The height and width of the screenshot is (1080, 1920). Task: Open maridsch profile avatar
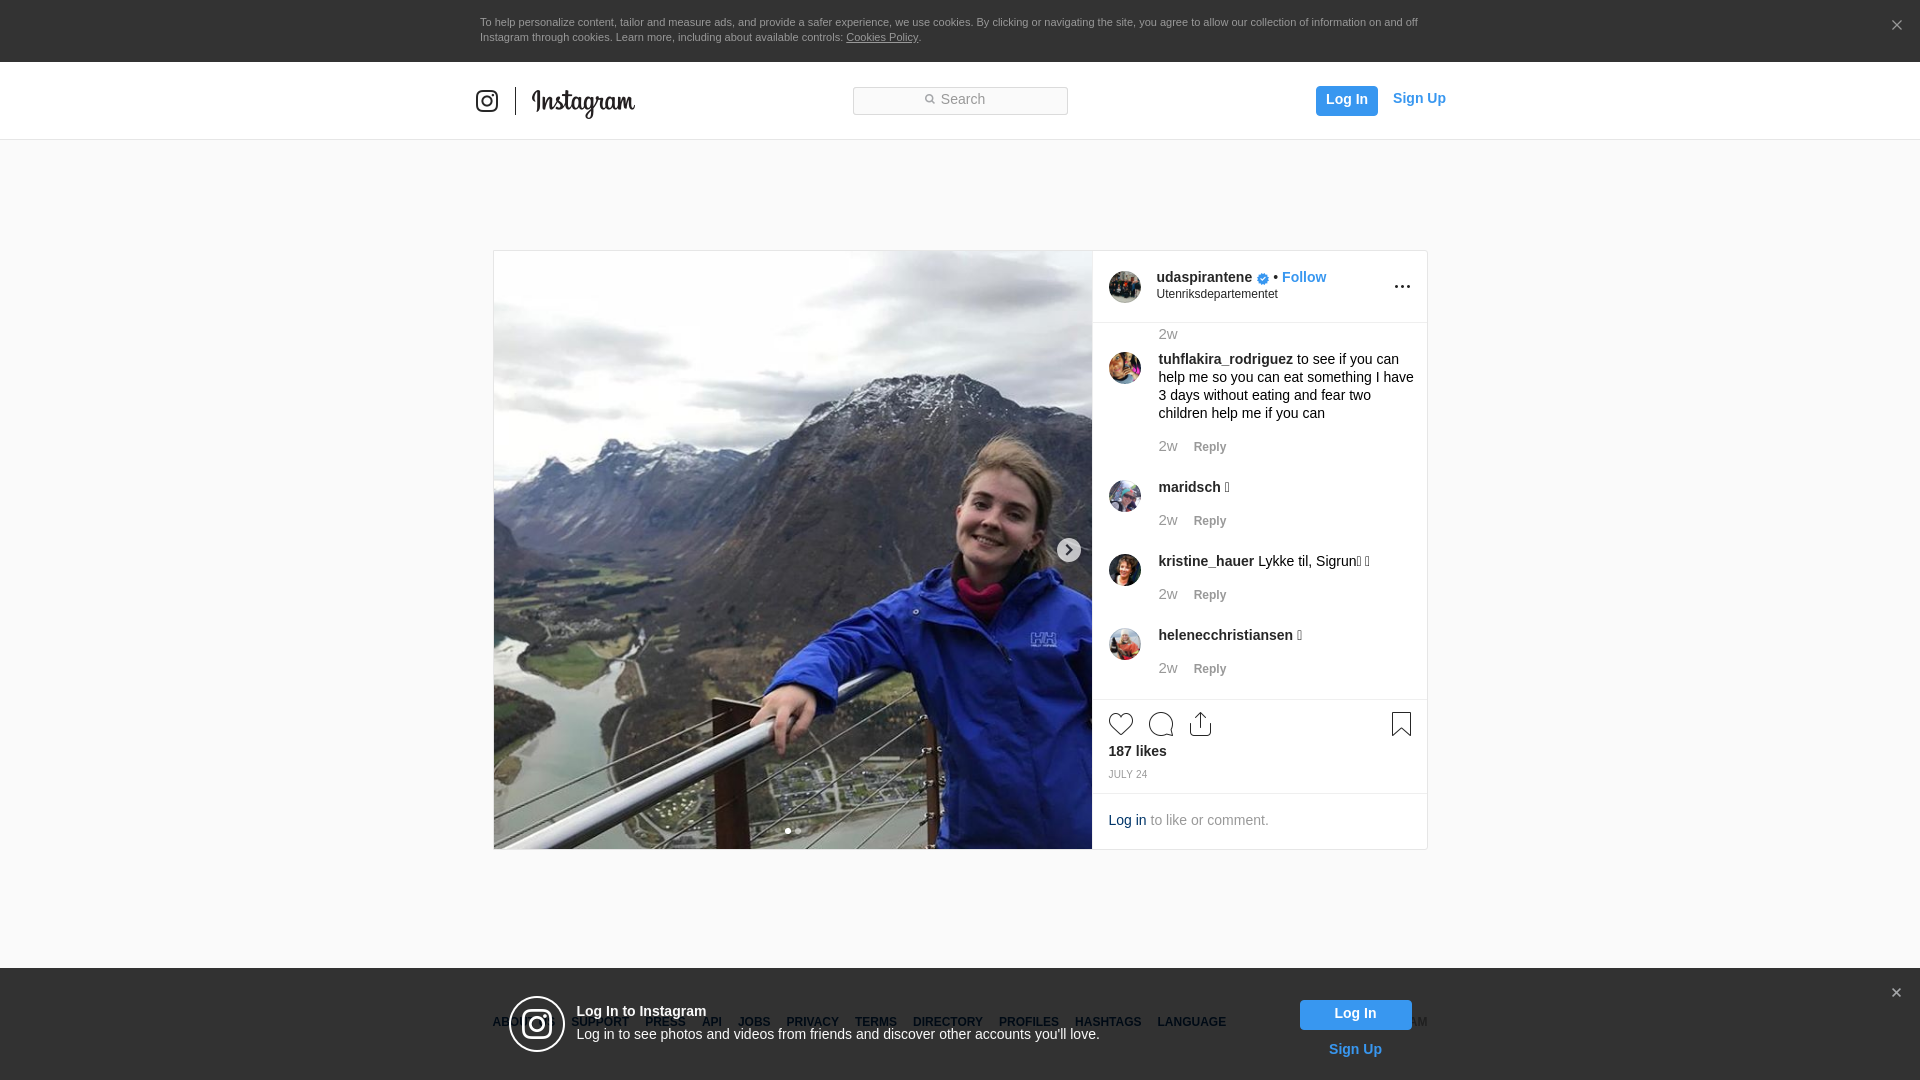tap(1125, 496)
